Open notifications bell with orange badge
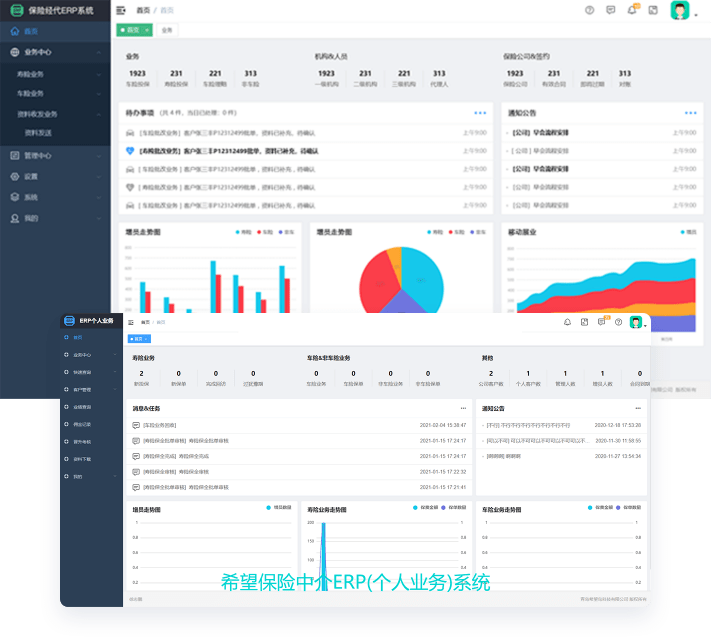This screenshot has width=711, height=642. tap(632, 10)
